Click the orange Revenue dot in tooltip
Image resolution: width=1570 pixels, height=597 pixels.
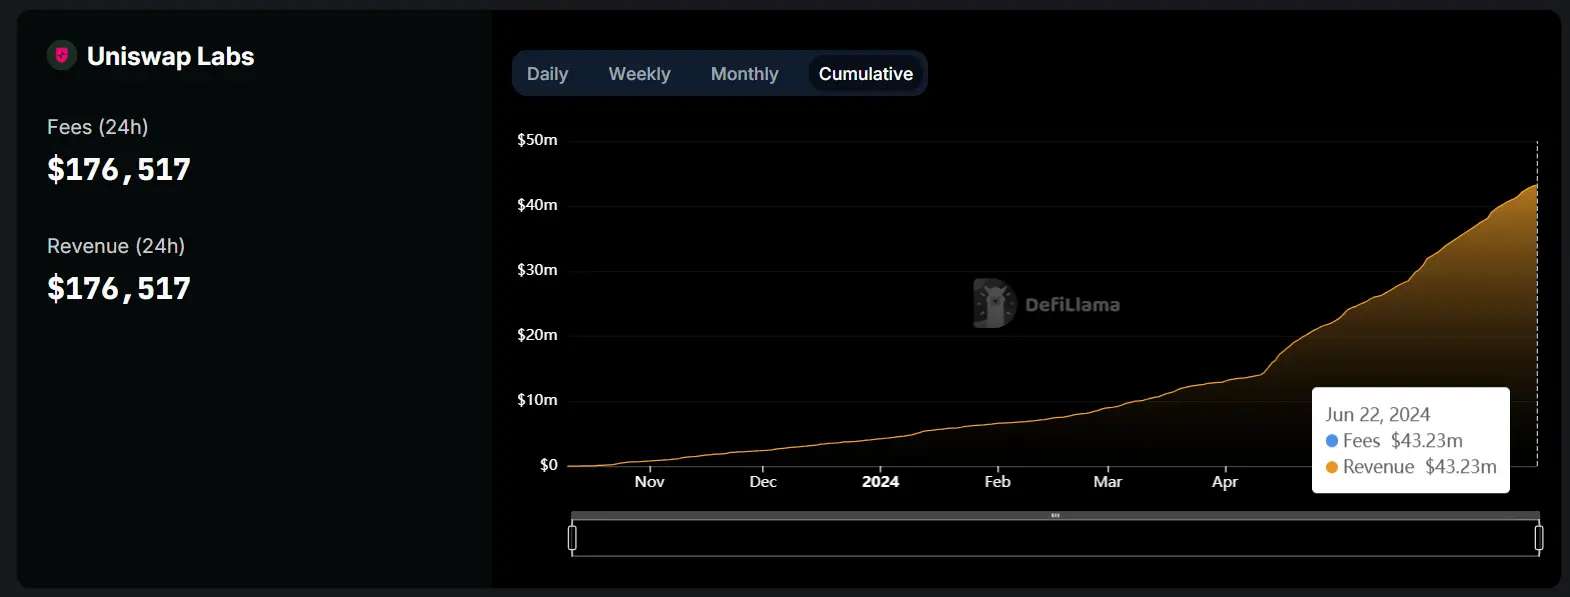tap(1332, 467)
